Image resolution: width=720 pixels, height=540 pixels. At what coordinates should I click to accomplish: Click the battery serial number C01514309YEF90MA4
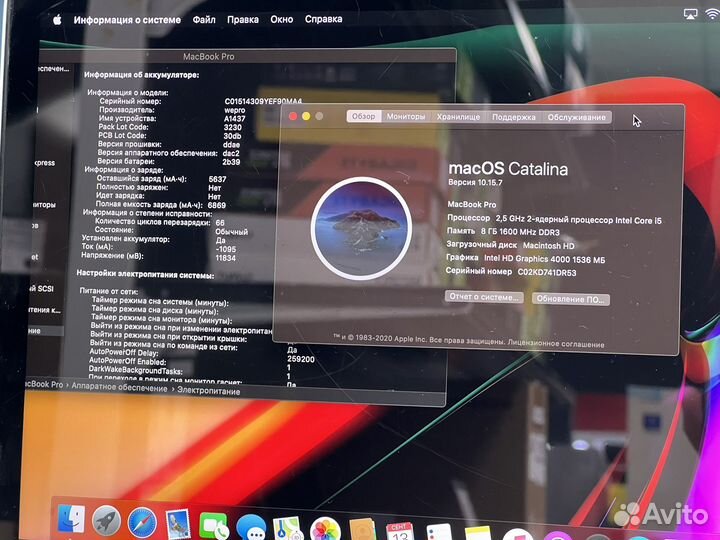263,101
